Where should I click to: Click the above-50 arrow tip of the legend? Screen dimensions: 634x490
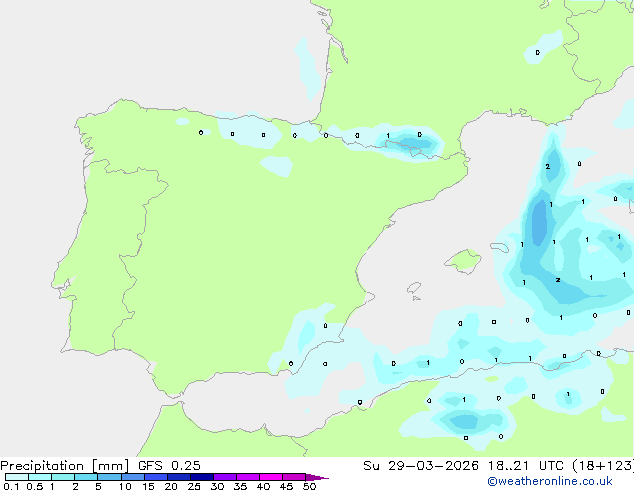point(317,477)
